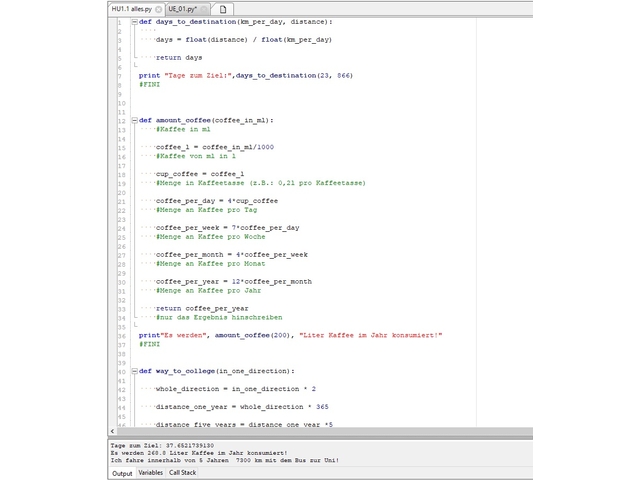
Task: Close the HU1.1 alles.py tab
Action: 158,9
